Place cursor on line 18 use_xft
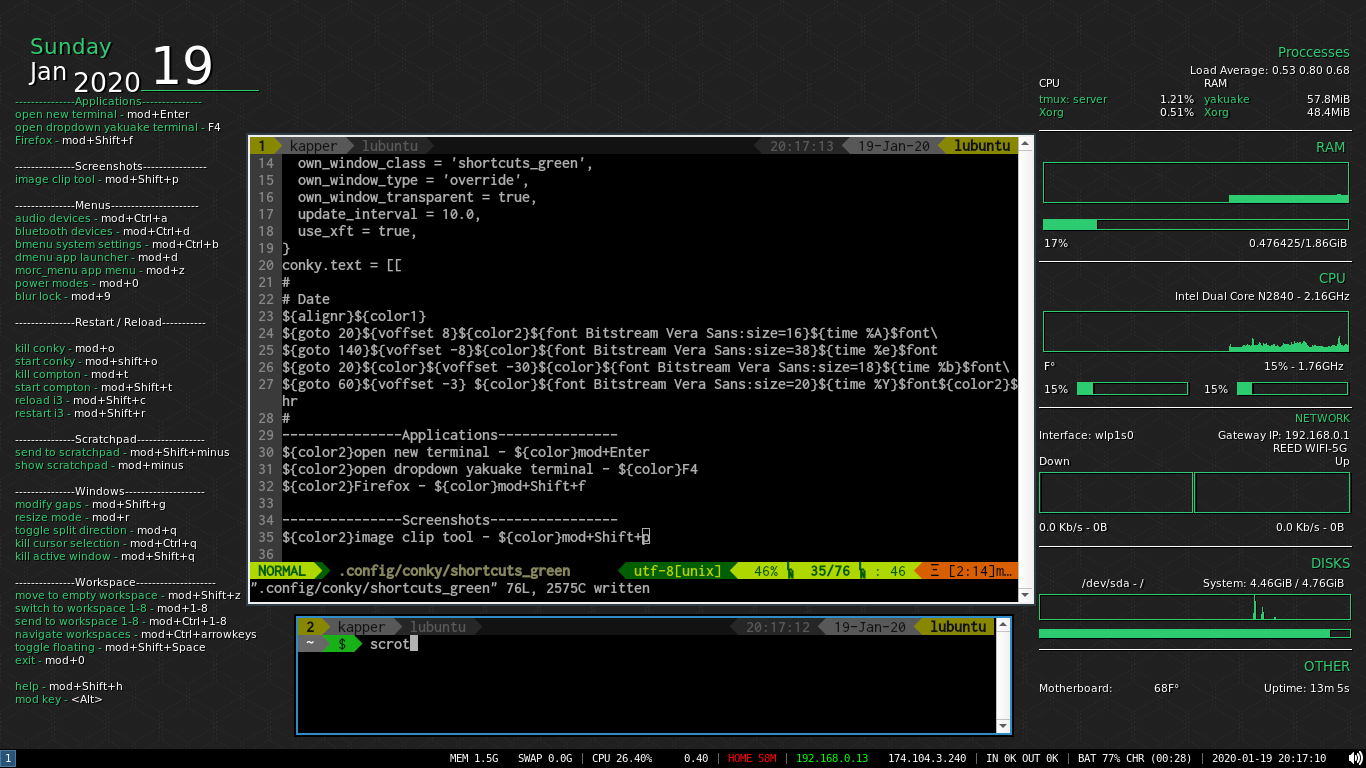This screenshot has height=768, width=1366. [x=357, y=231]
